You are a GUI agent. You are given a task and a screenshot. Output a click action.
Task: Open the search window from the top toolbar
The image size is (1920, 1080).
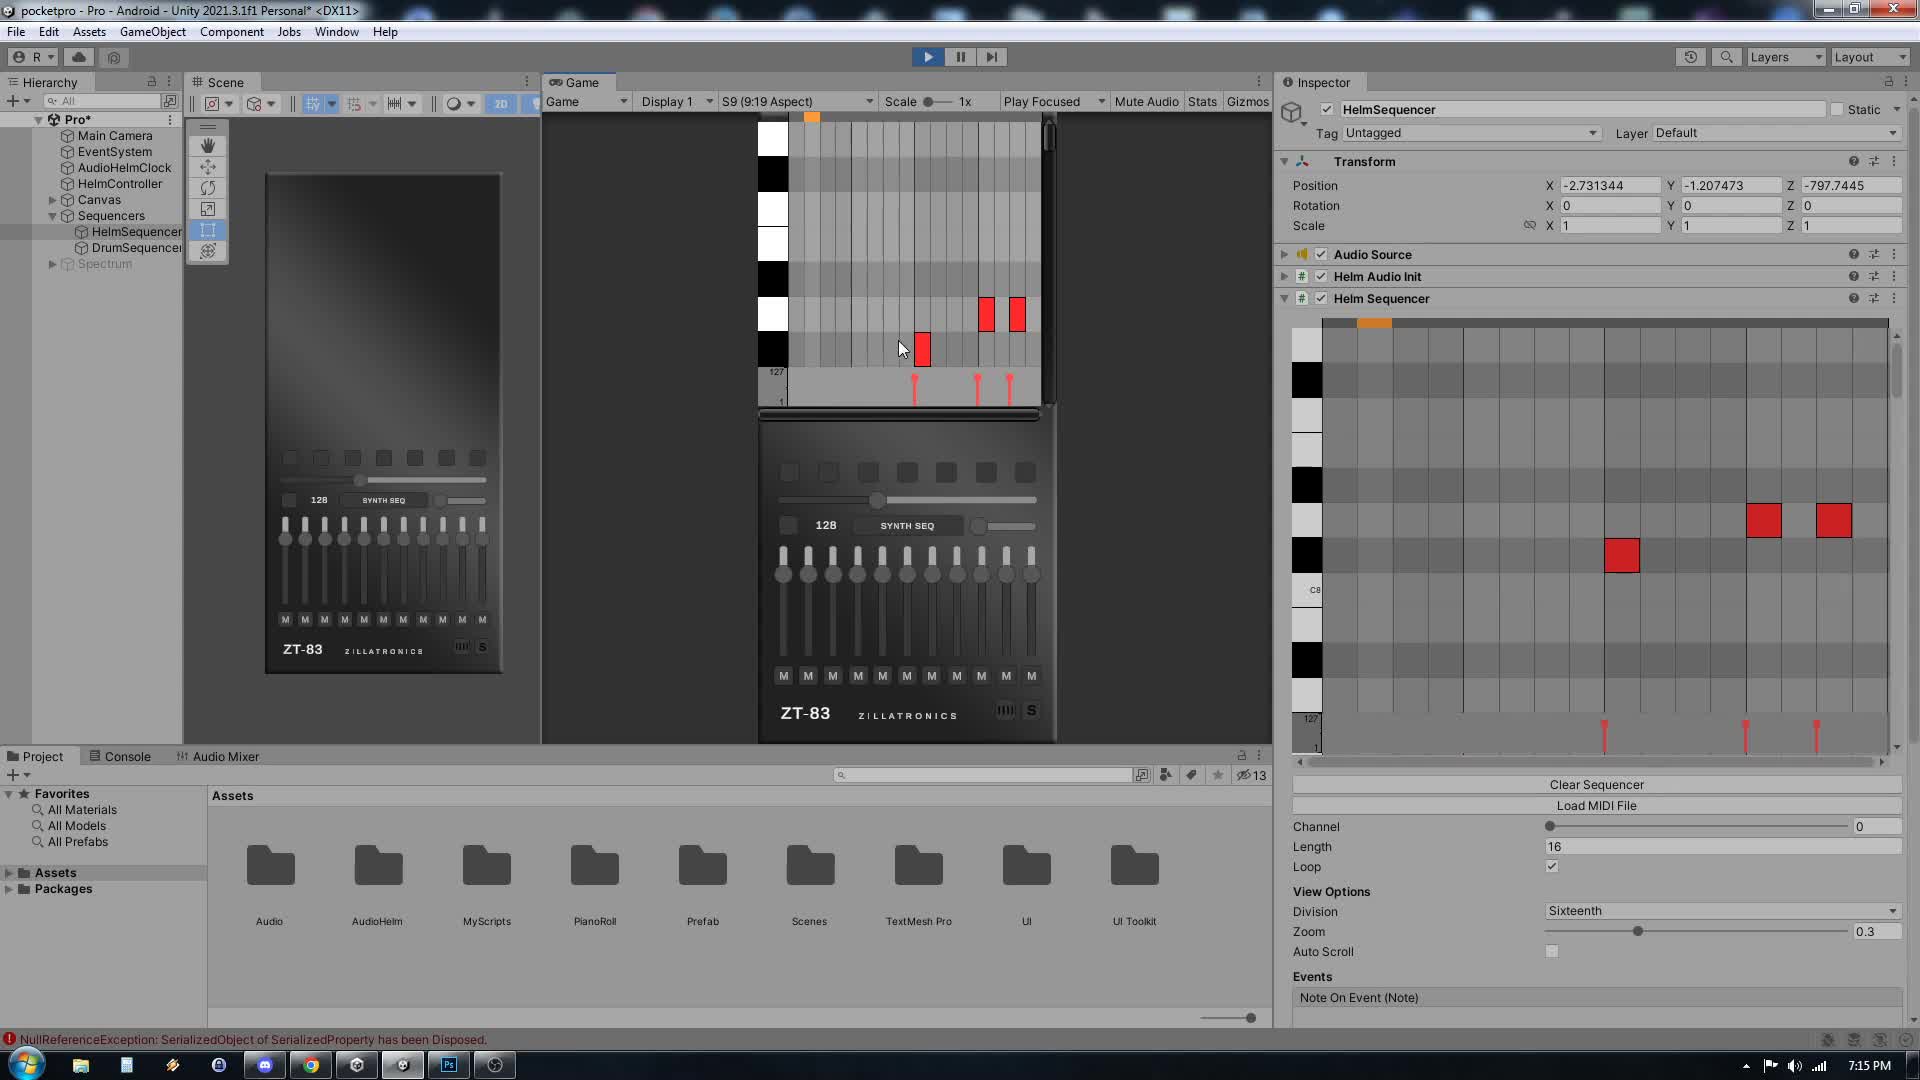[1727, 57]
